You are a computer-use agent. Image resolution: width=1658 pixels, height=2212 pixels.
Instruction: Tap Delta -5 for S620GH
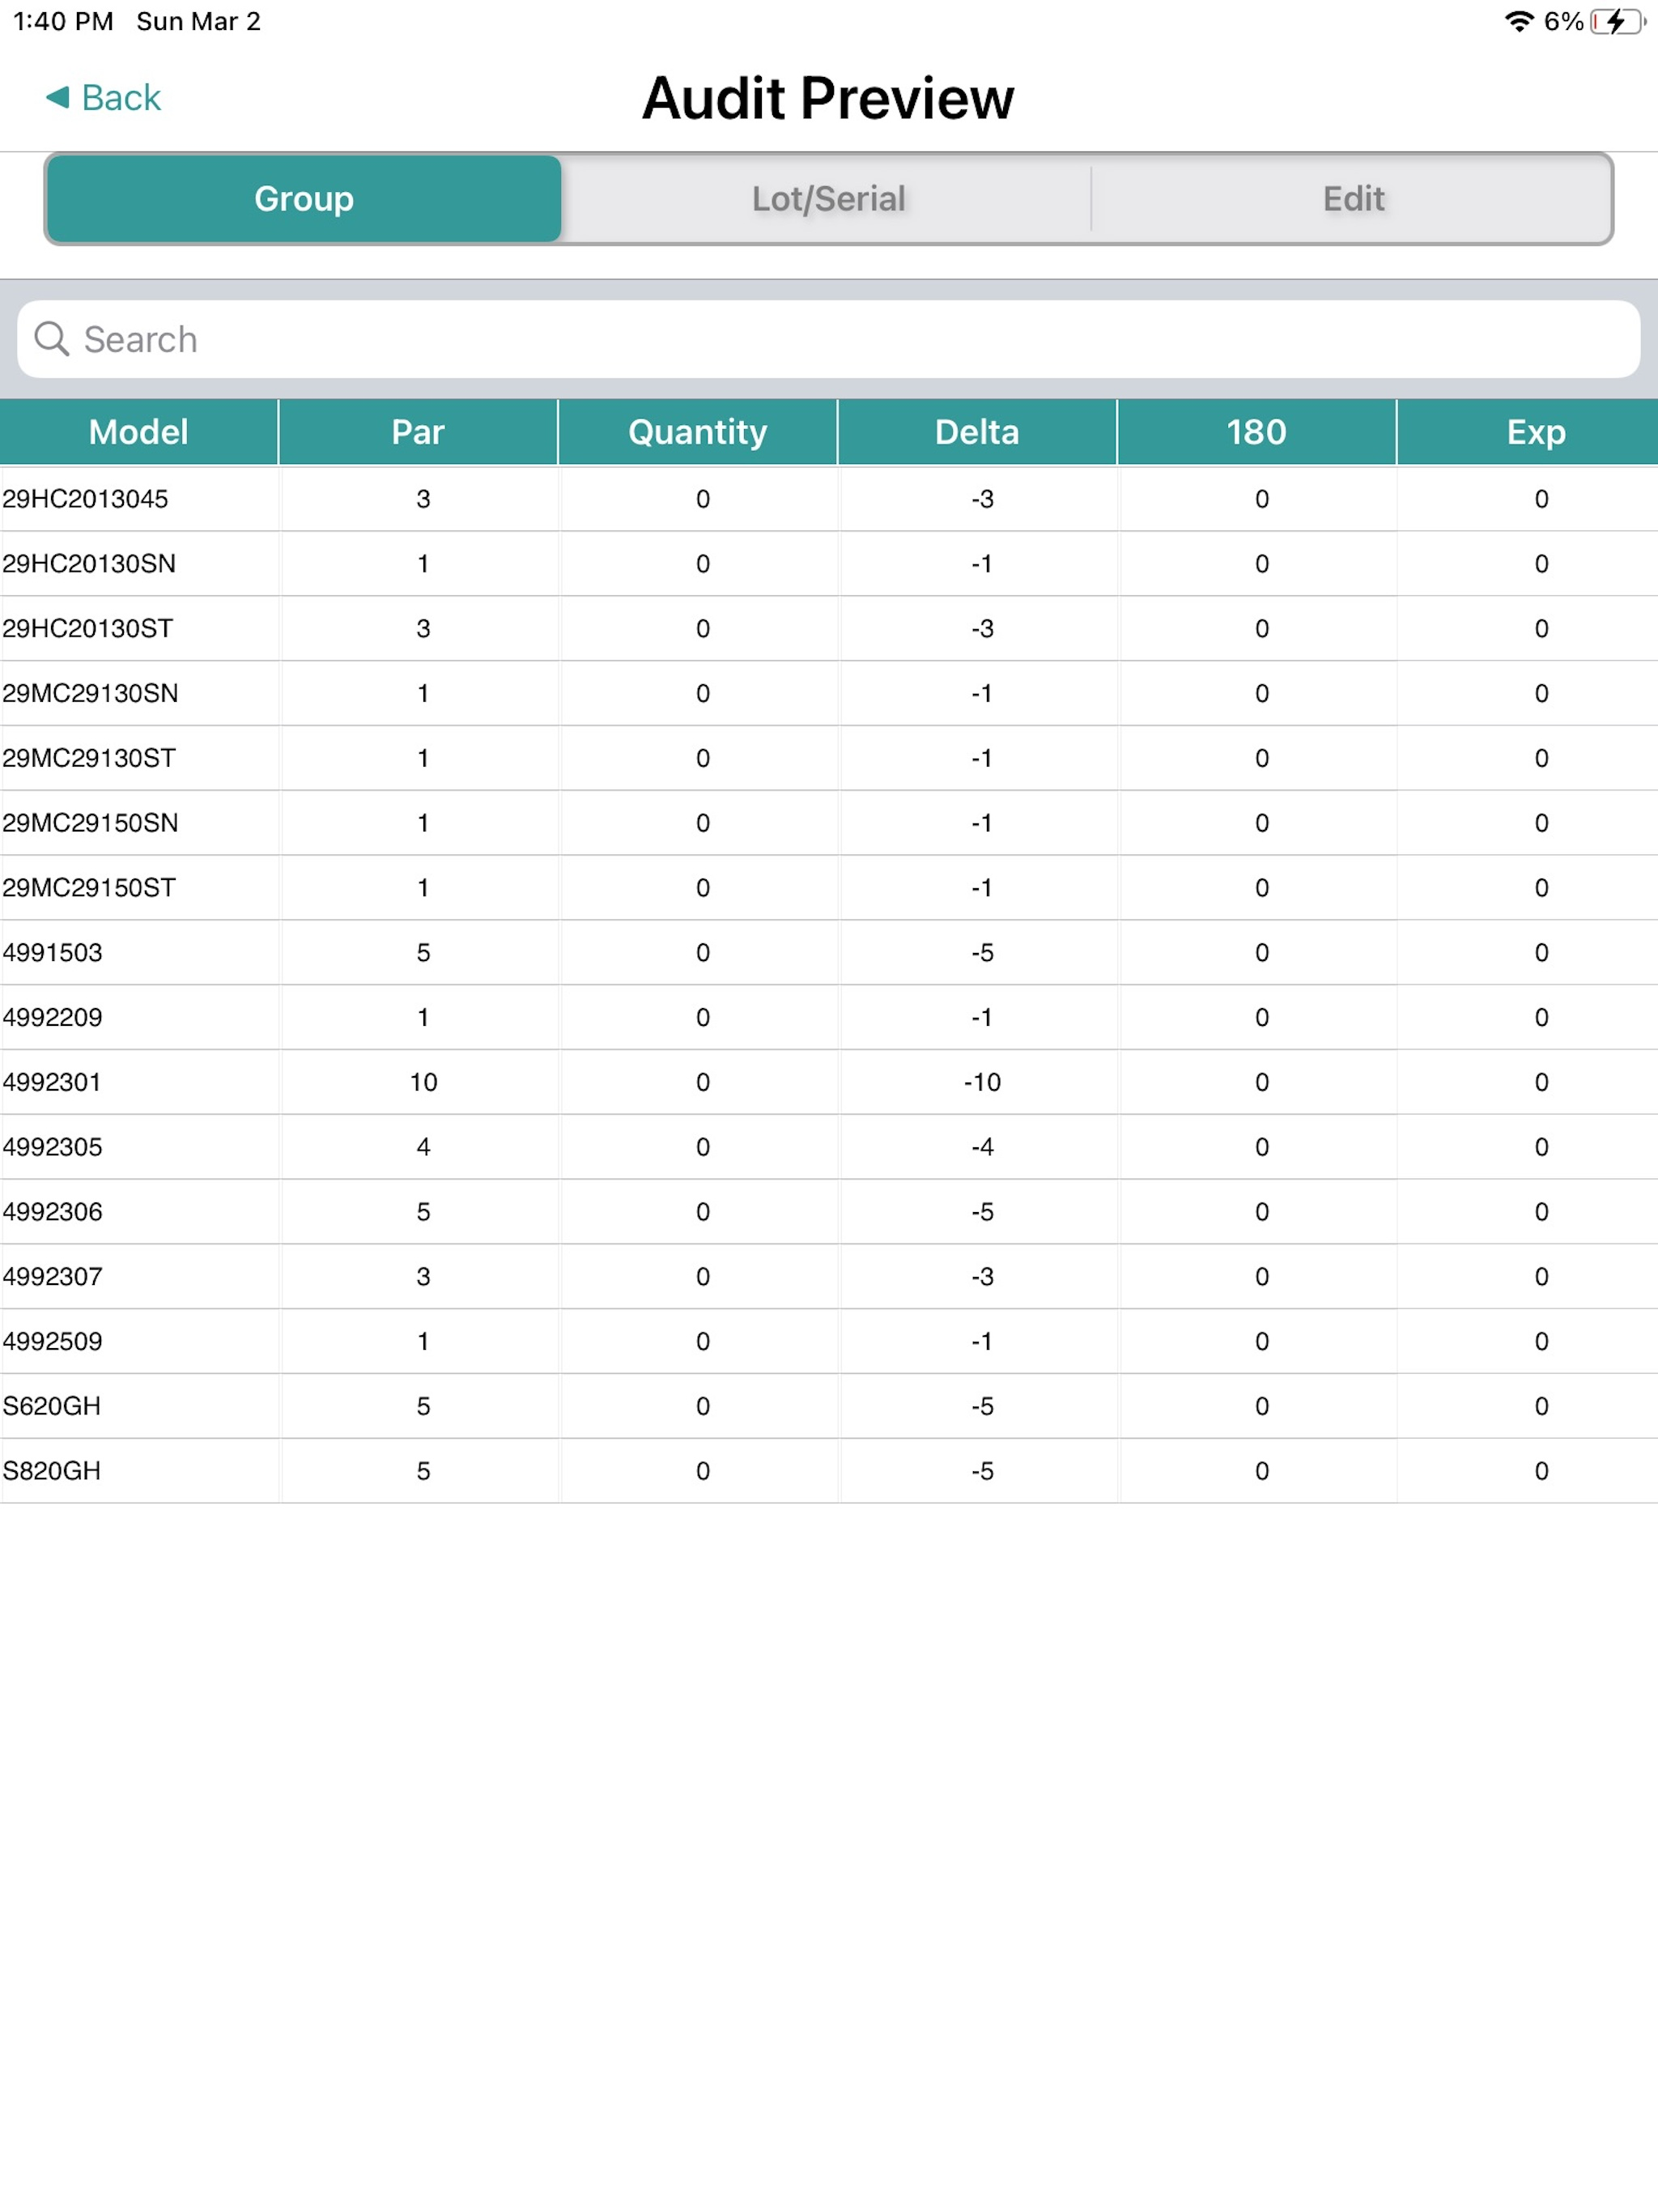(x=982, y=1406)
